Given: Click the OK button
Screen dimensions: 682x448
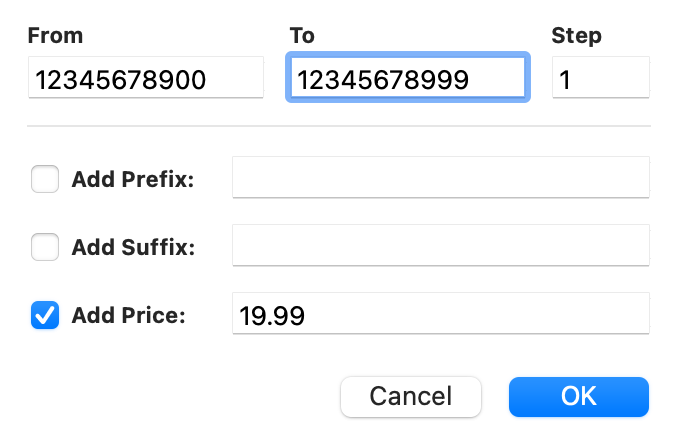Looking at the screenshot, I should coord(578,397).
